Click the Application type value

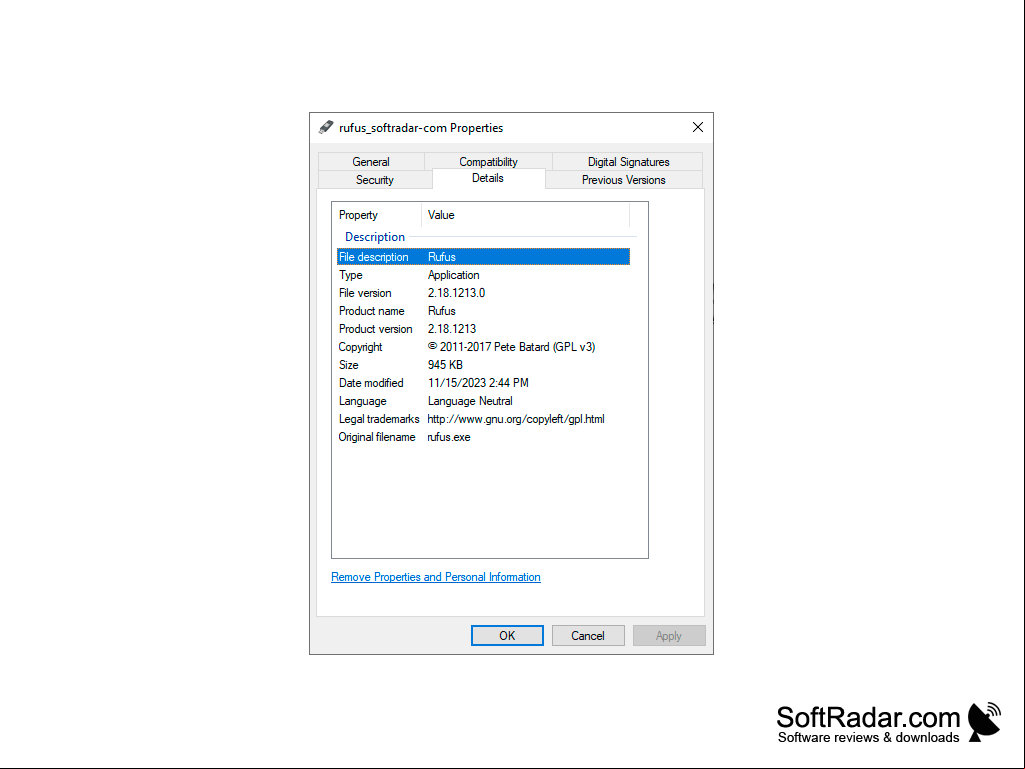[454, 275]
